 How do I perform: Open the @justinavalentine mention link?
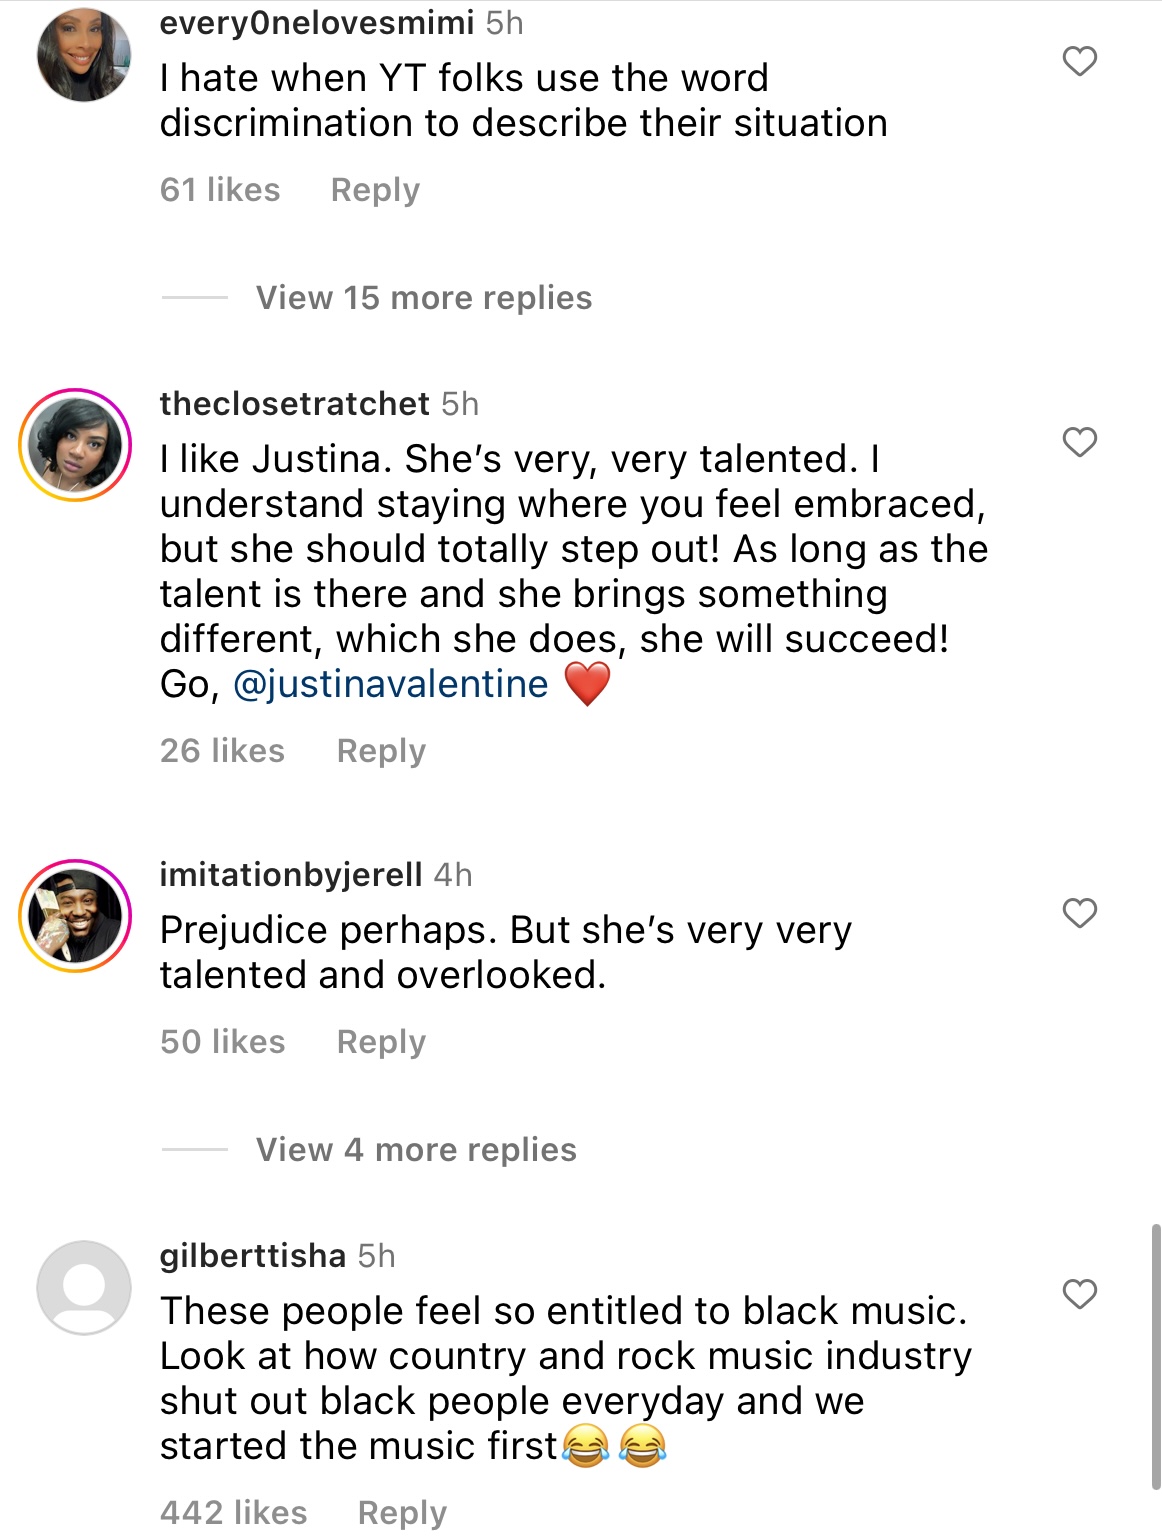[x=391, y=685]
